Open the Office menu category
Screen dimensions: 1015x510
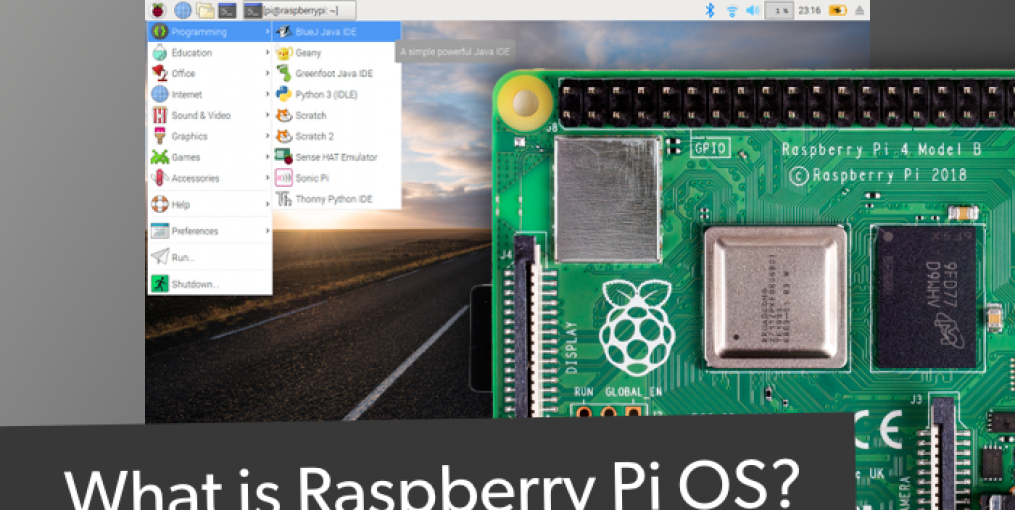[210, 73]
